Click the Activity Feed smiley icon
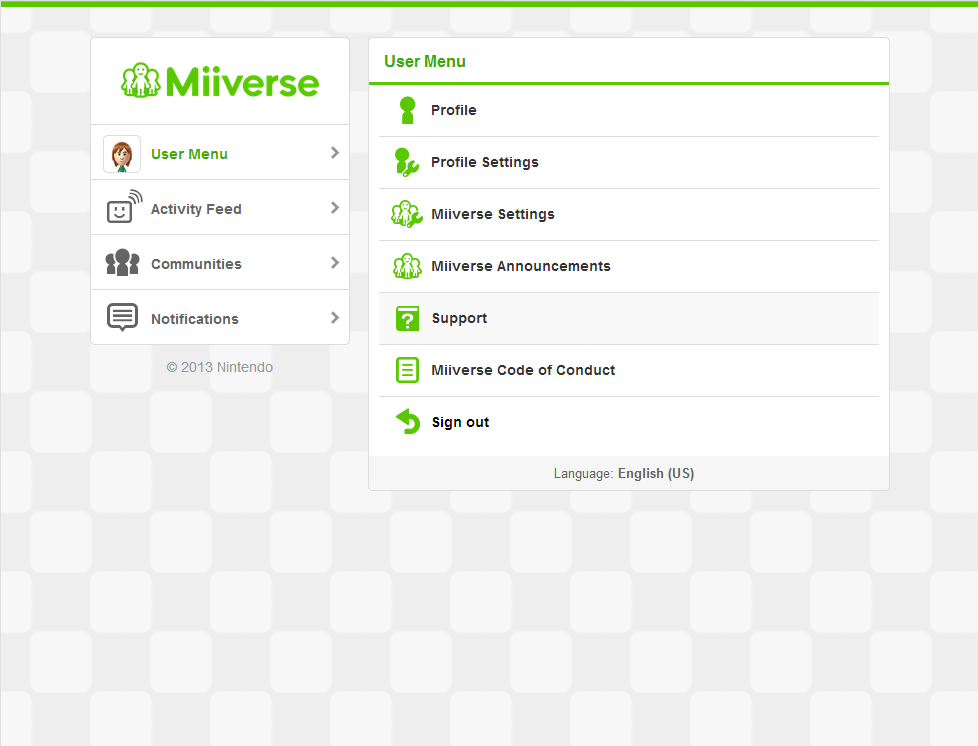 coord(121,207)
